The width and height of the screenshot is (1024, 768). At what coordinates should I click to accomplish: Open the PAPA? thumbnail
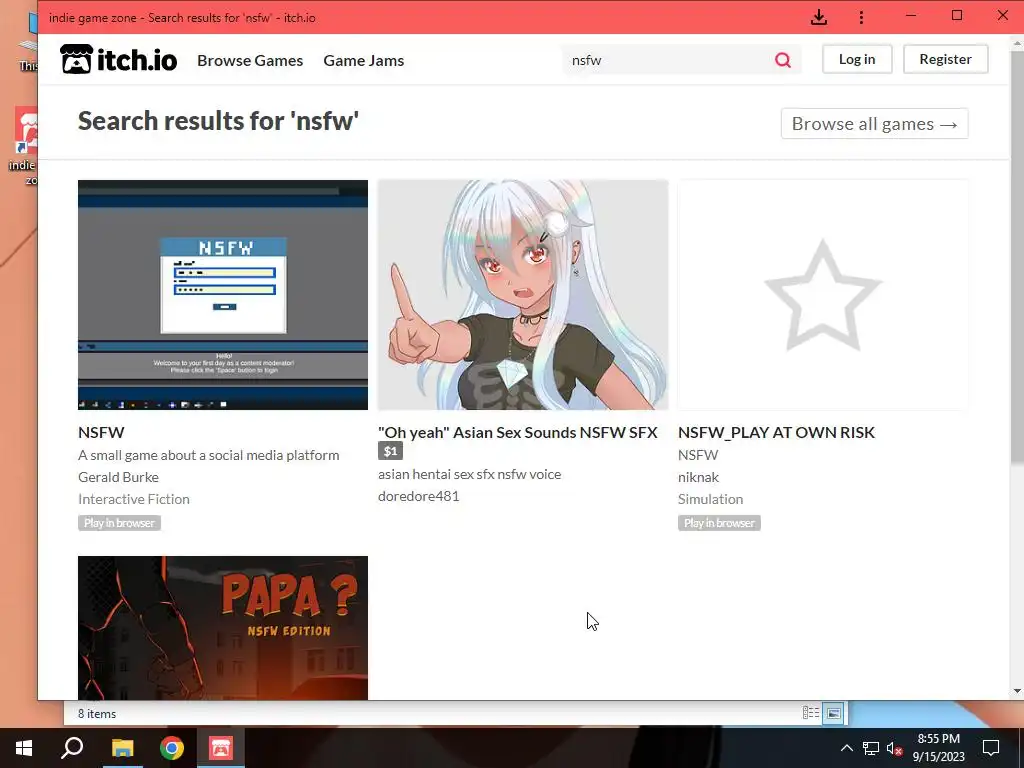tap(223, 628)
